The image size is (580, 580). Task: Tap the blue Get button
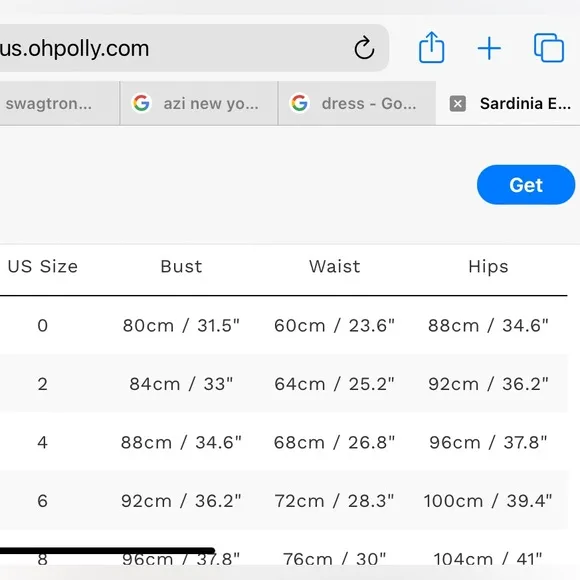[526, 185]
